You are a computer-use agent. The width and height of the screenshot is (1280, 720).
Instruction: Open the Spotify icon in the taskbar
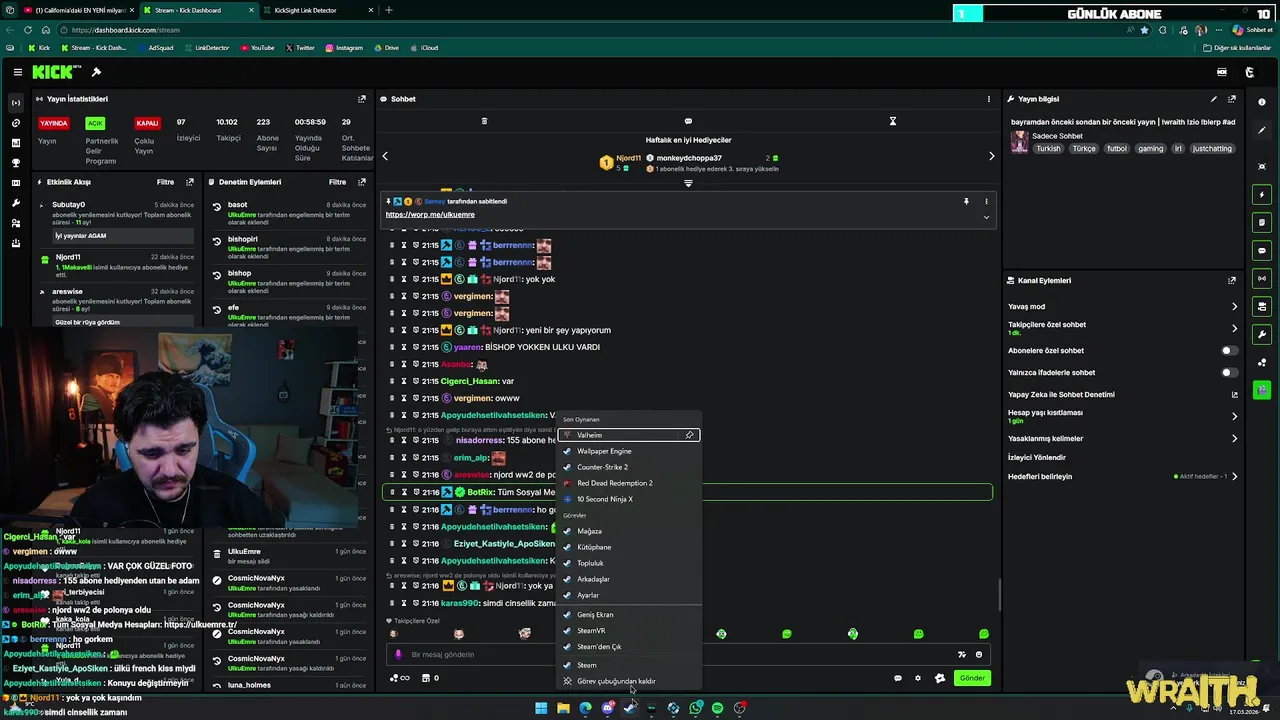[x=717, y=708]
